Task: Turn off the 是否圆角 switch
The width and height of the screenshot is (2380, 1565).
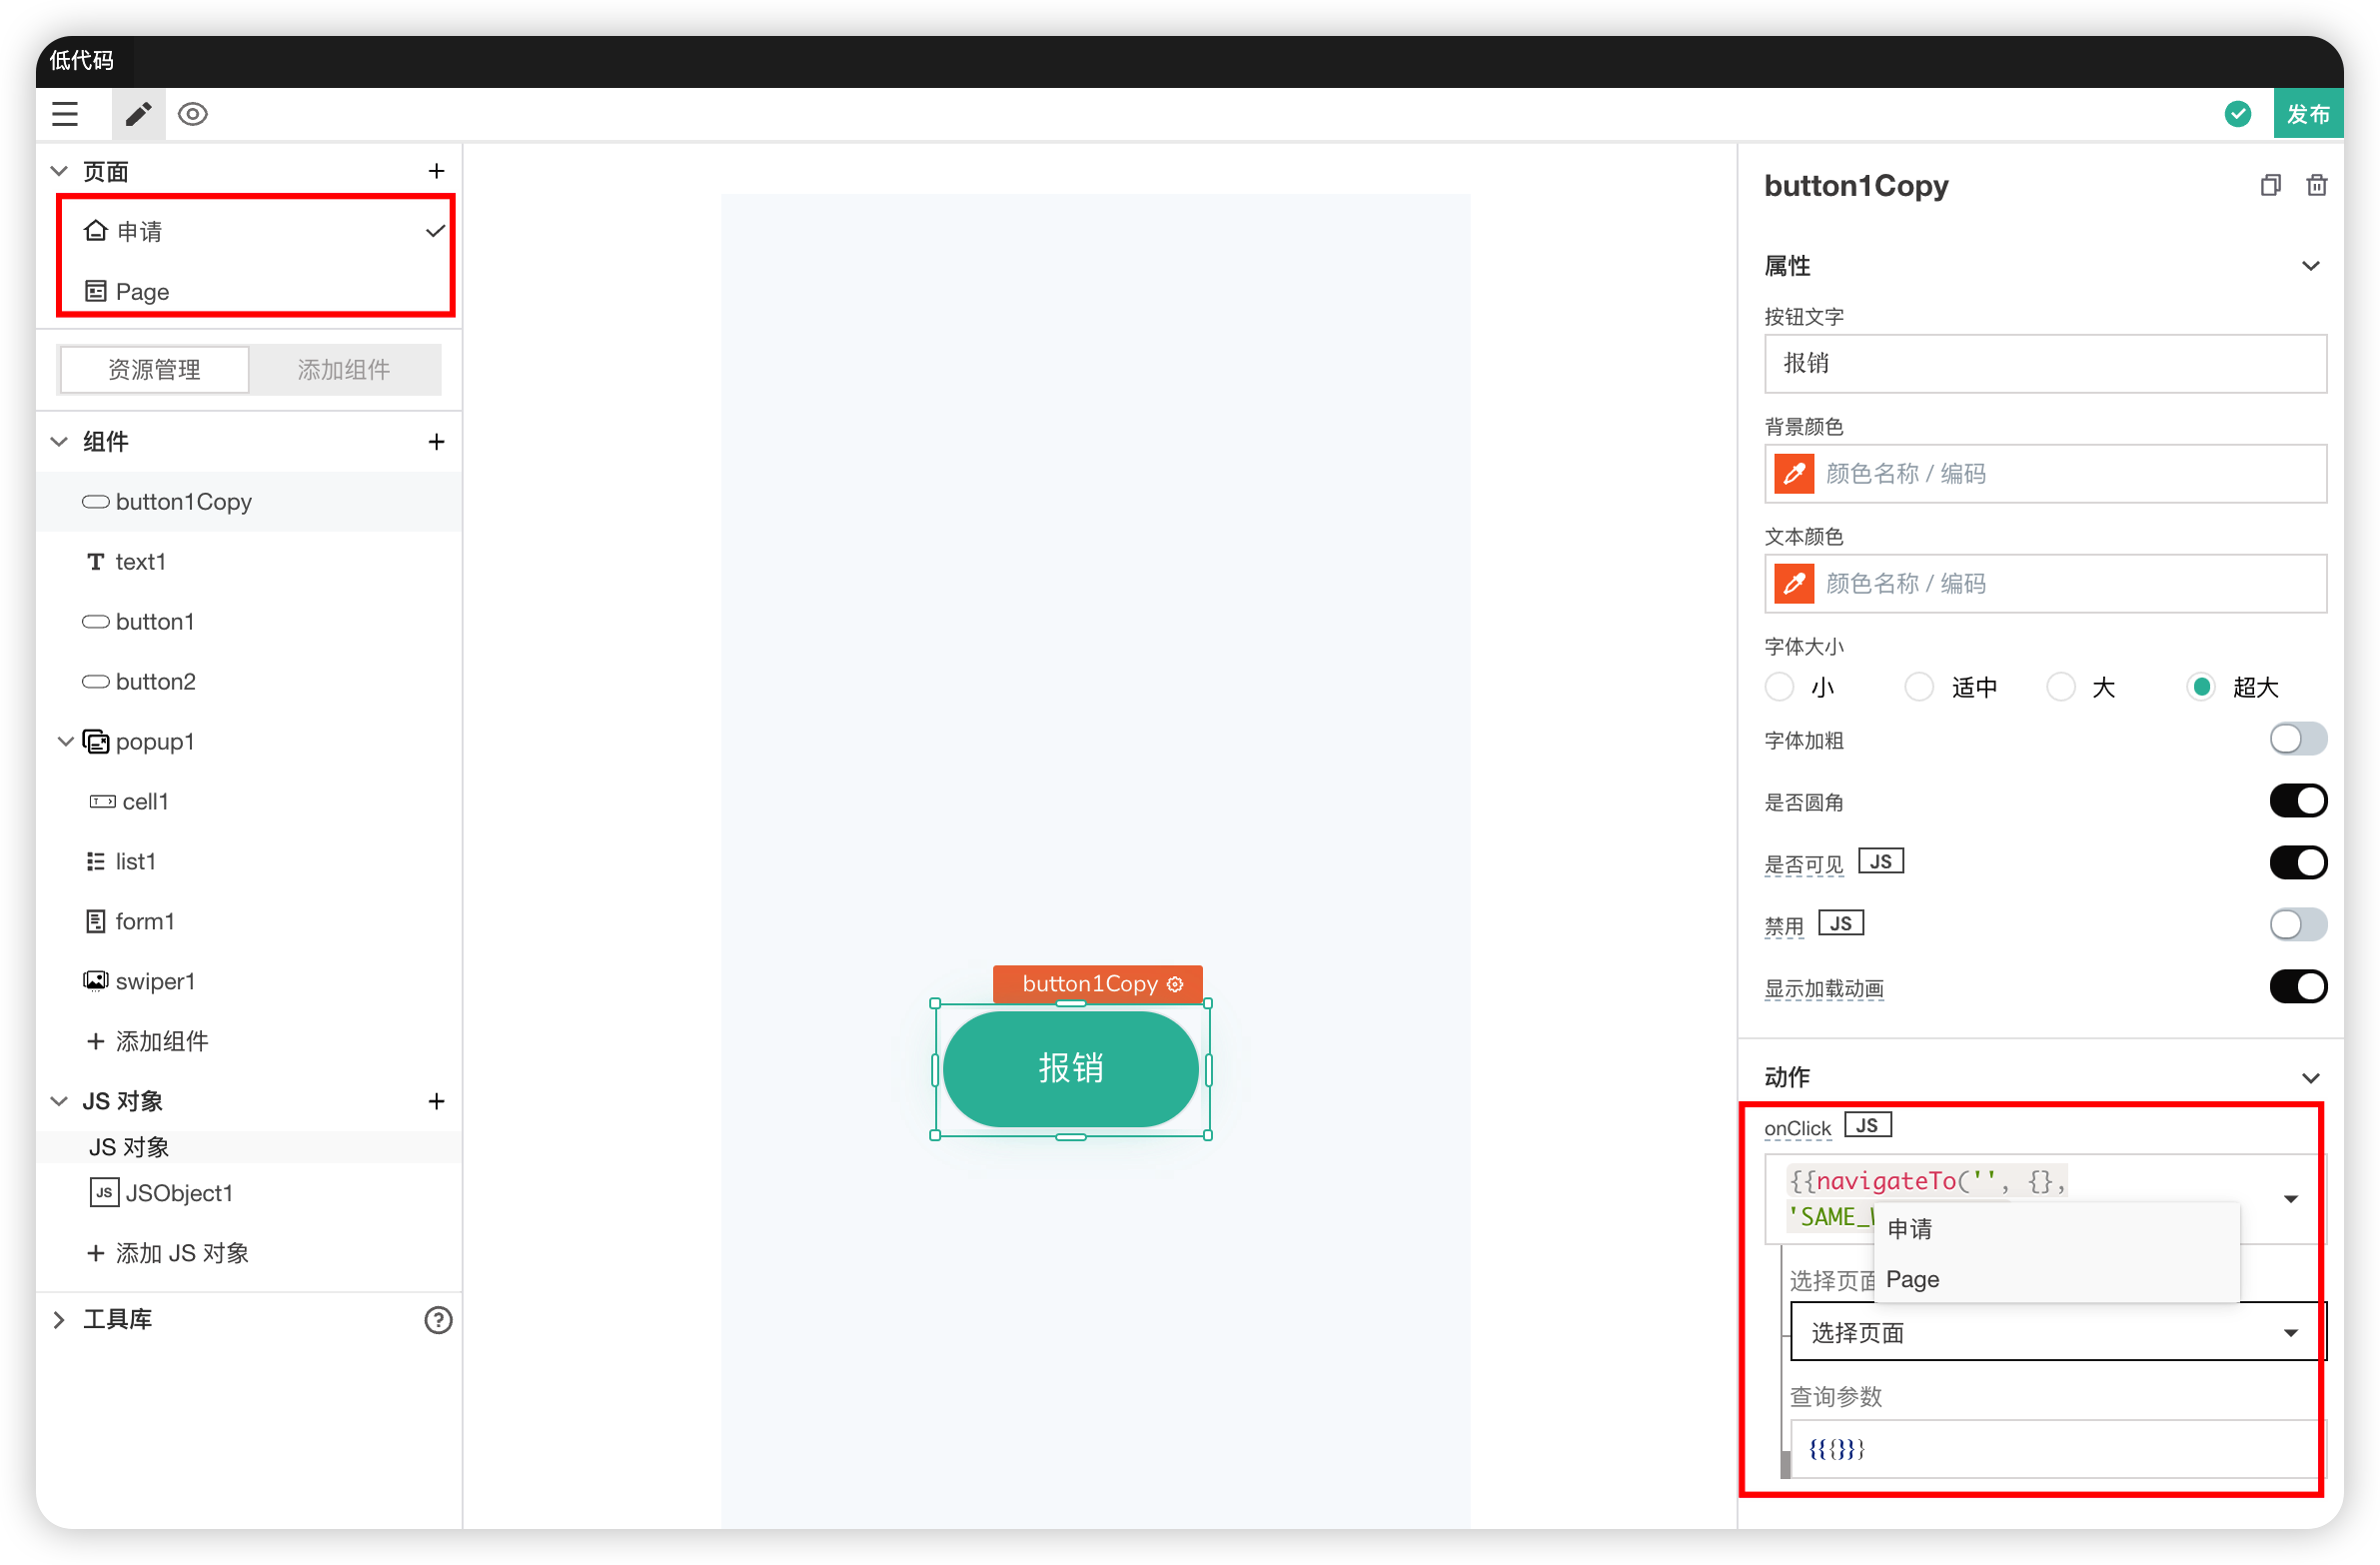Action: click(x=2297, y=801)
